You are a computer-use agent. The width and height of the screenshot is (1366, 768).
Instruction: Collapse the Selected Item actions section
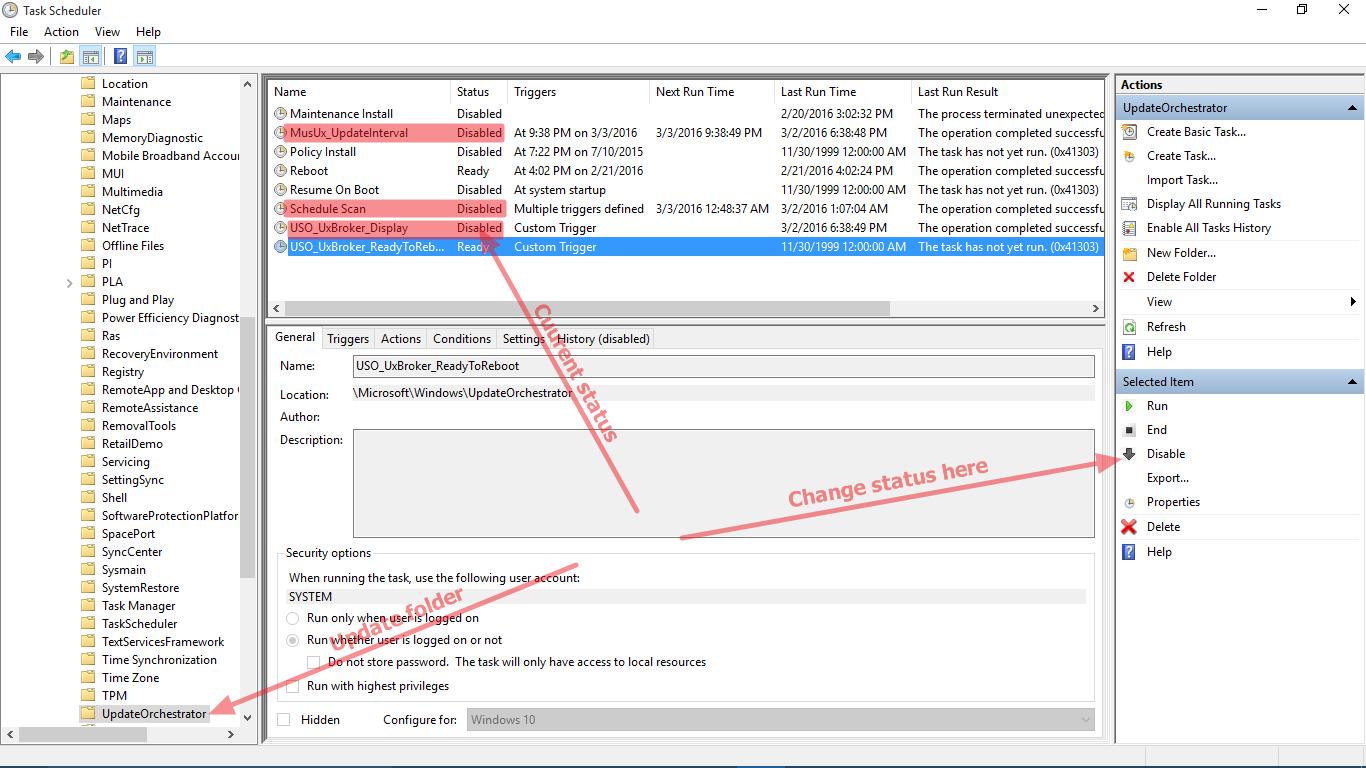coord(1352,382)
